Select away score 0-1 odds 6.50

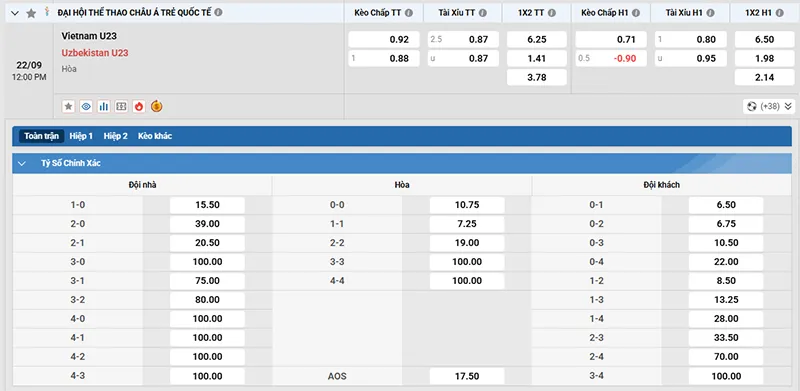[x=726, y=205]
